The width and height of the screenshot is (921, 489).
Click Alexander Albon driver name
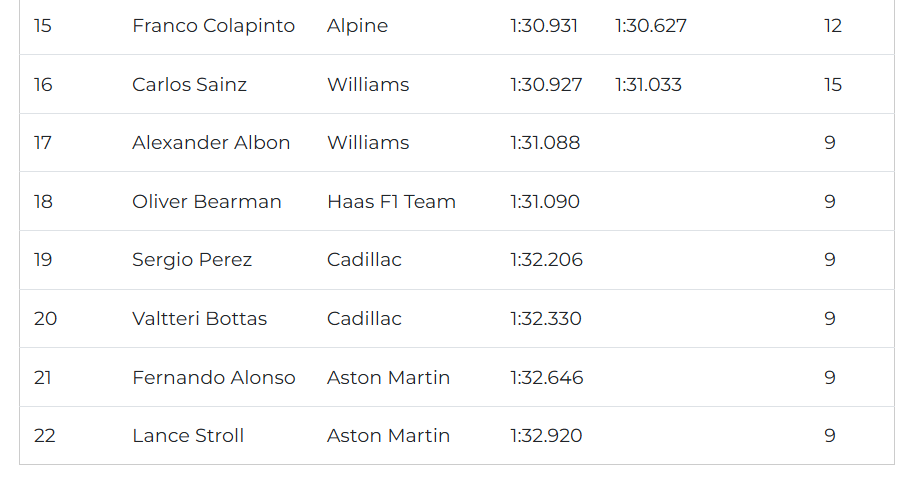(x=211, y=143)
